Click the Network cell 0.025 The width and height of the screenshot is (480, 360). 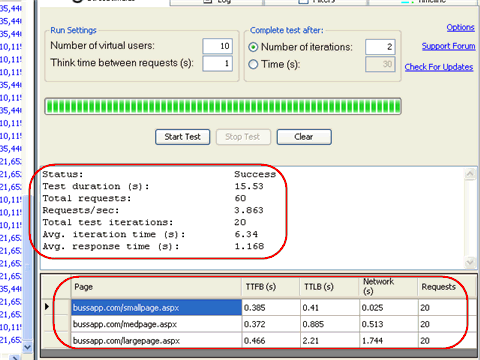click(389, 307)
